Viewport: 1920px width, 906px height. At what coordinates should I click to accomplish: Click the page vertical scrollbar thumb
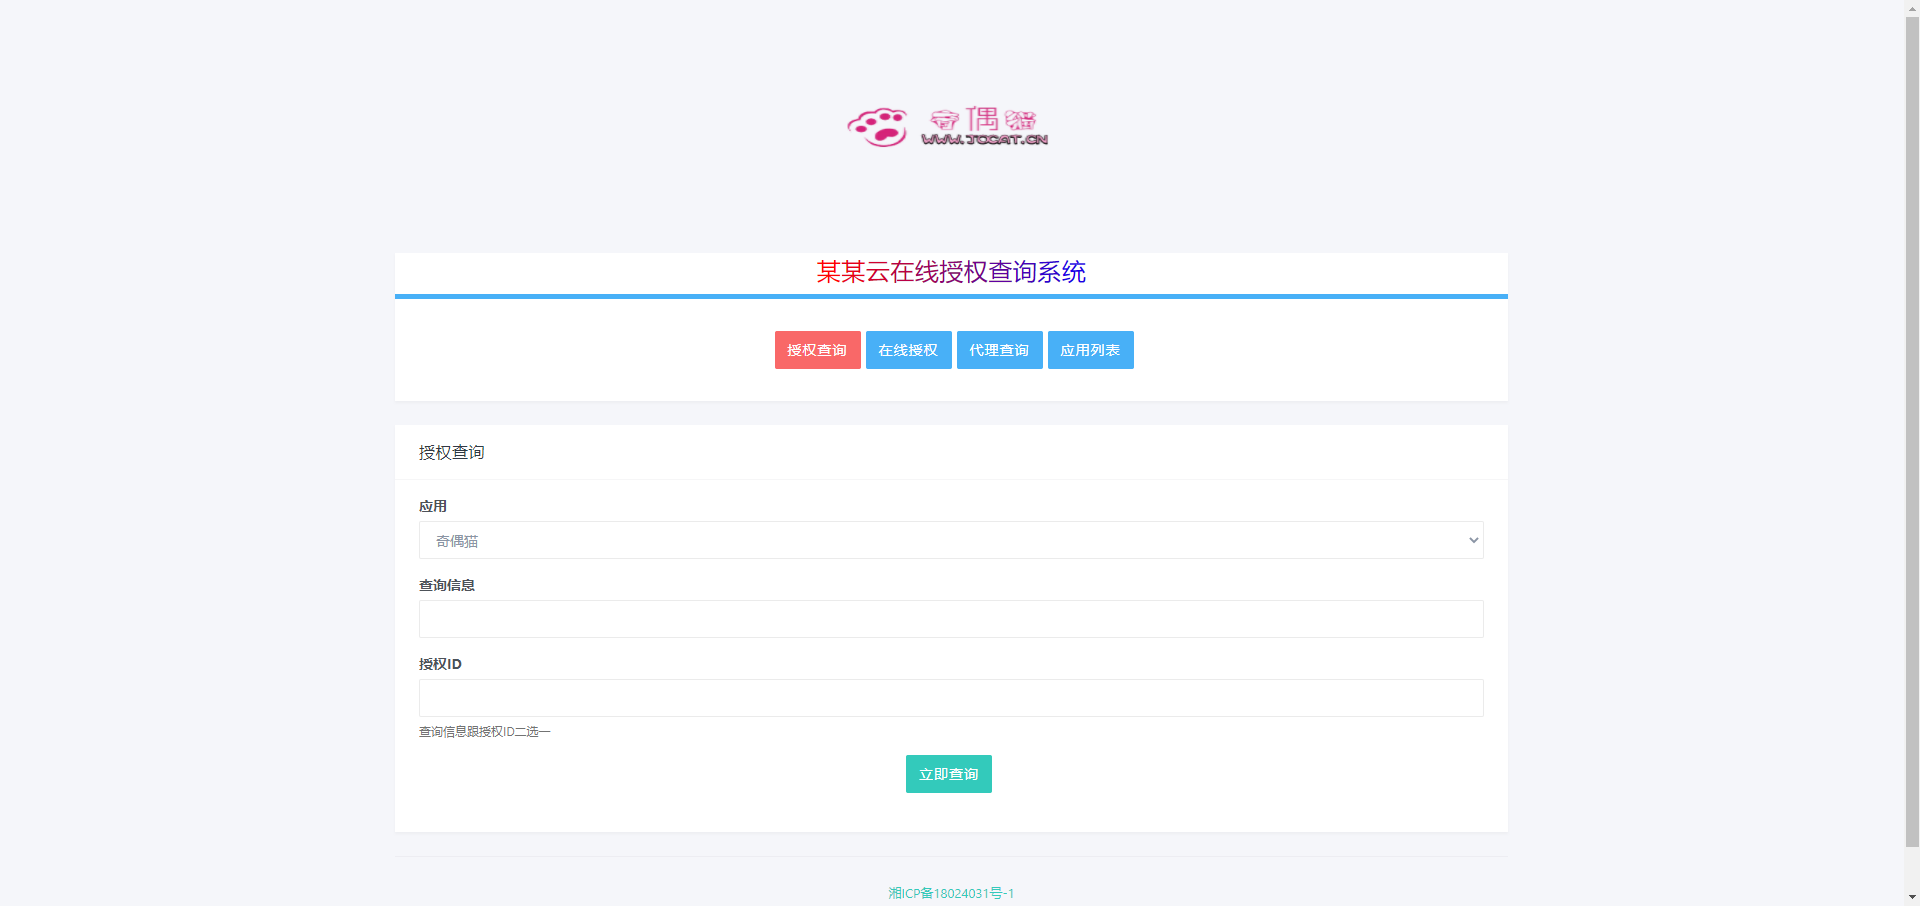[1912, 430]
